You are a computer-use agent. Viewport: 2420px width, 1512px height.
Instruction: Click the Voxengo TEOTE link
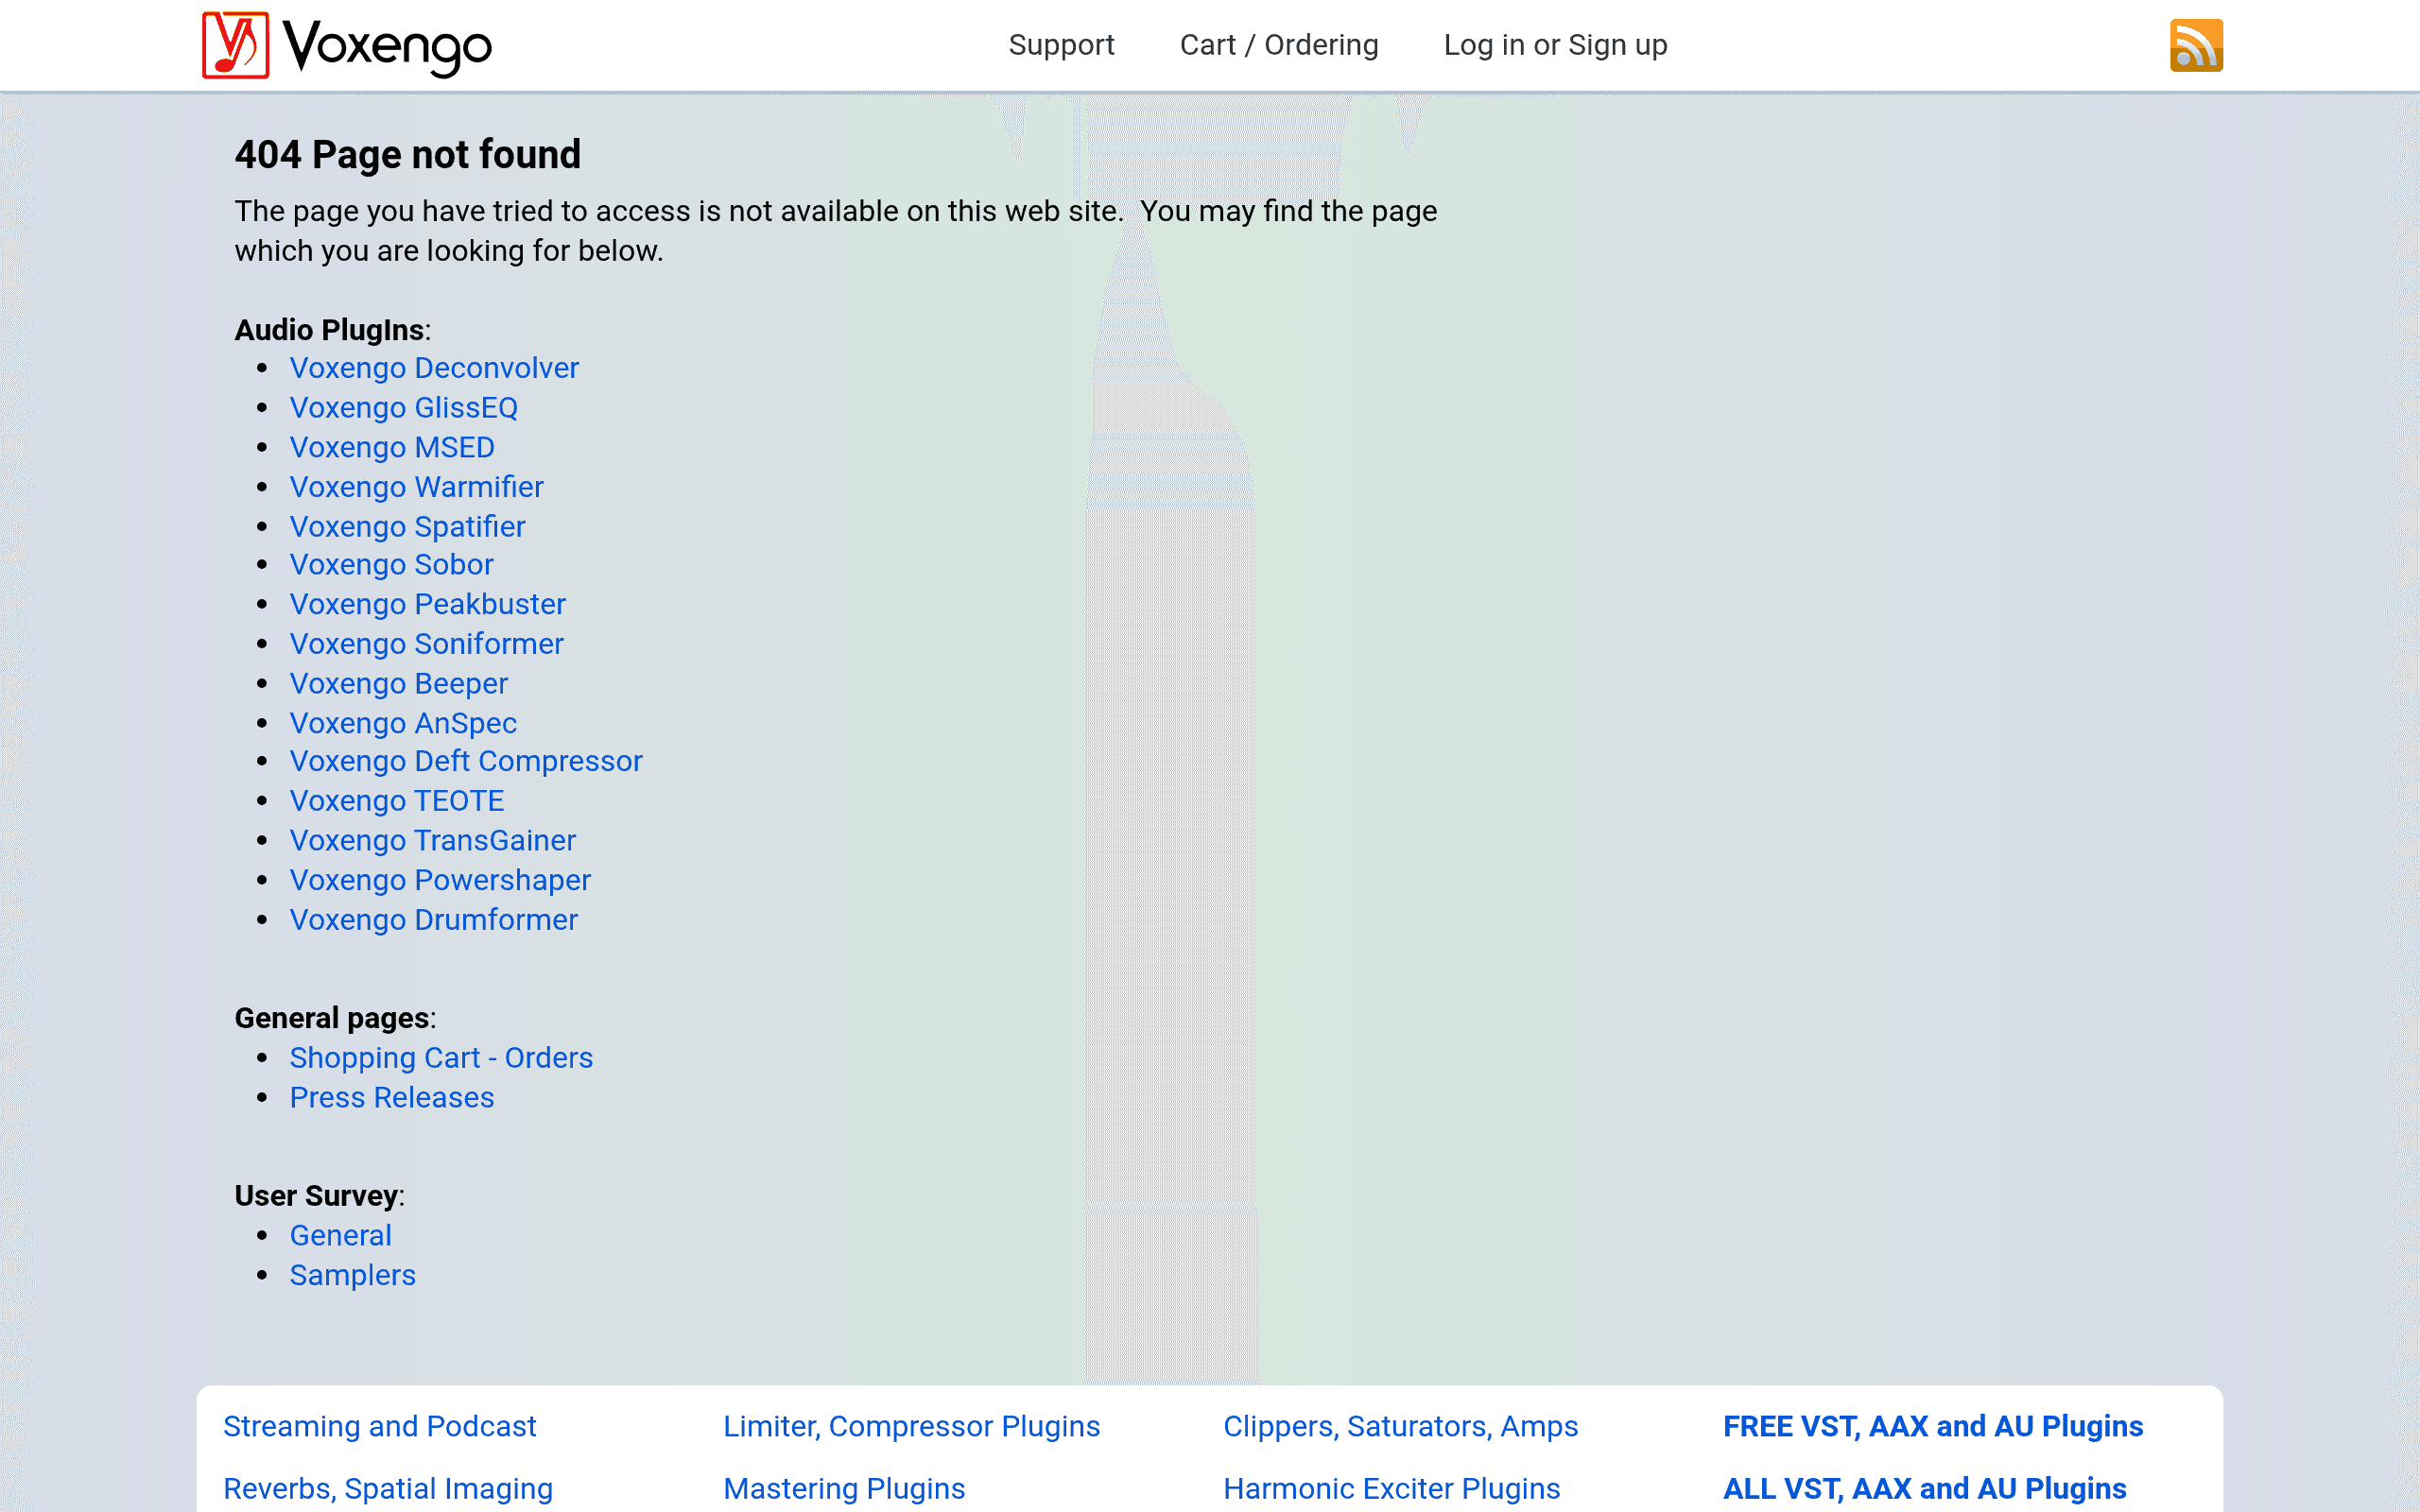397,801
